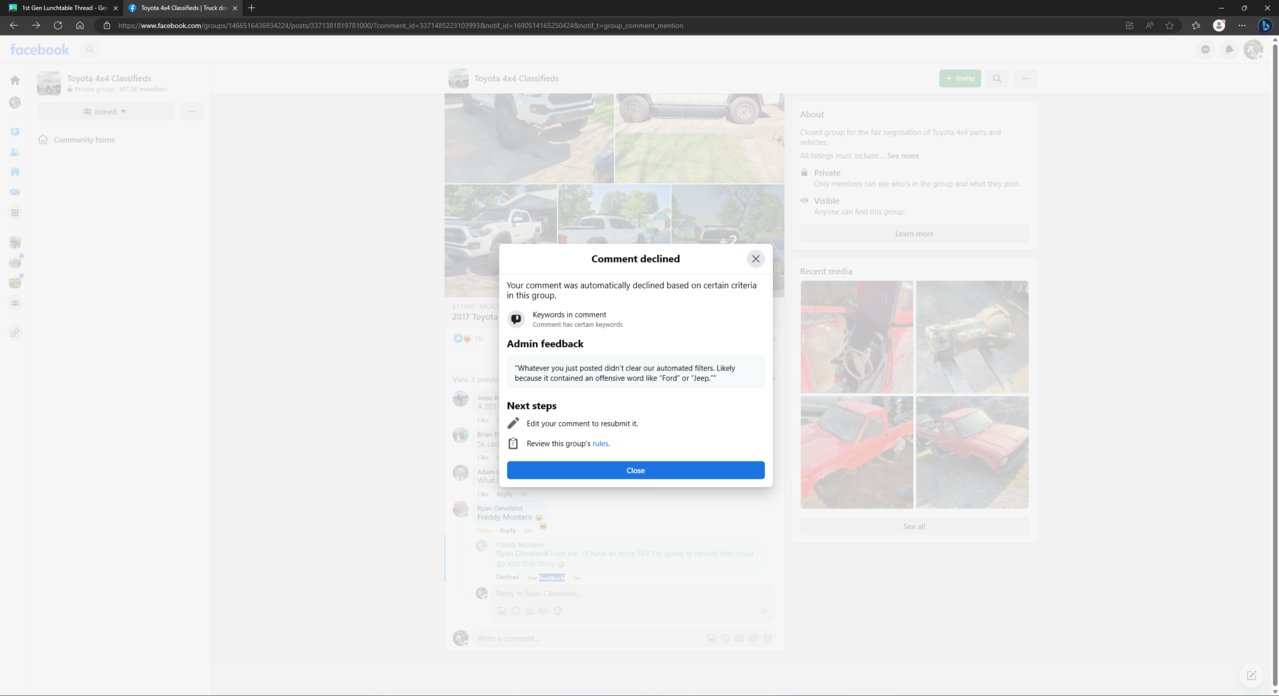This screenshot has height=696, width=1279.
Task: Click the Invite button
Action: [x=960, y=78]
